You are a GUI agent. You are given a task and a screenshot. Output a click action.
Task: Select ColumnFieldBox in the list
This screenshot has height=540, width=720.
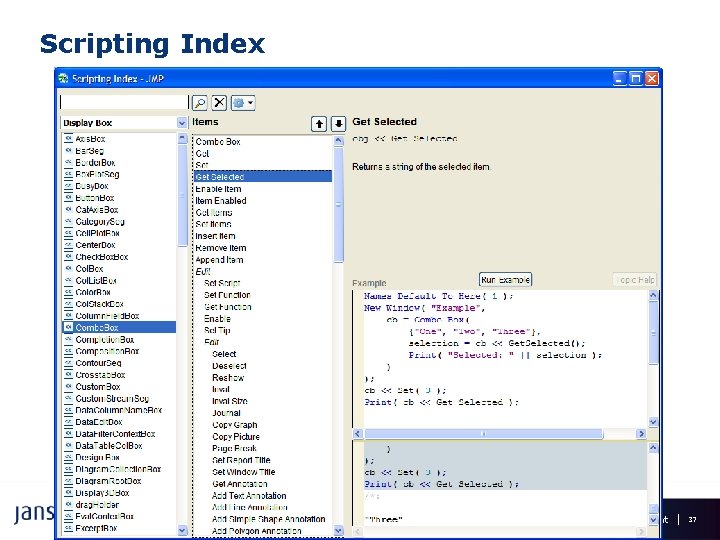107,316
